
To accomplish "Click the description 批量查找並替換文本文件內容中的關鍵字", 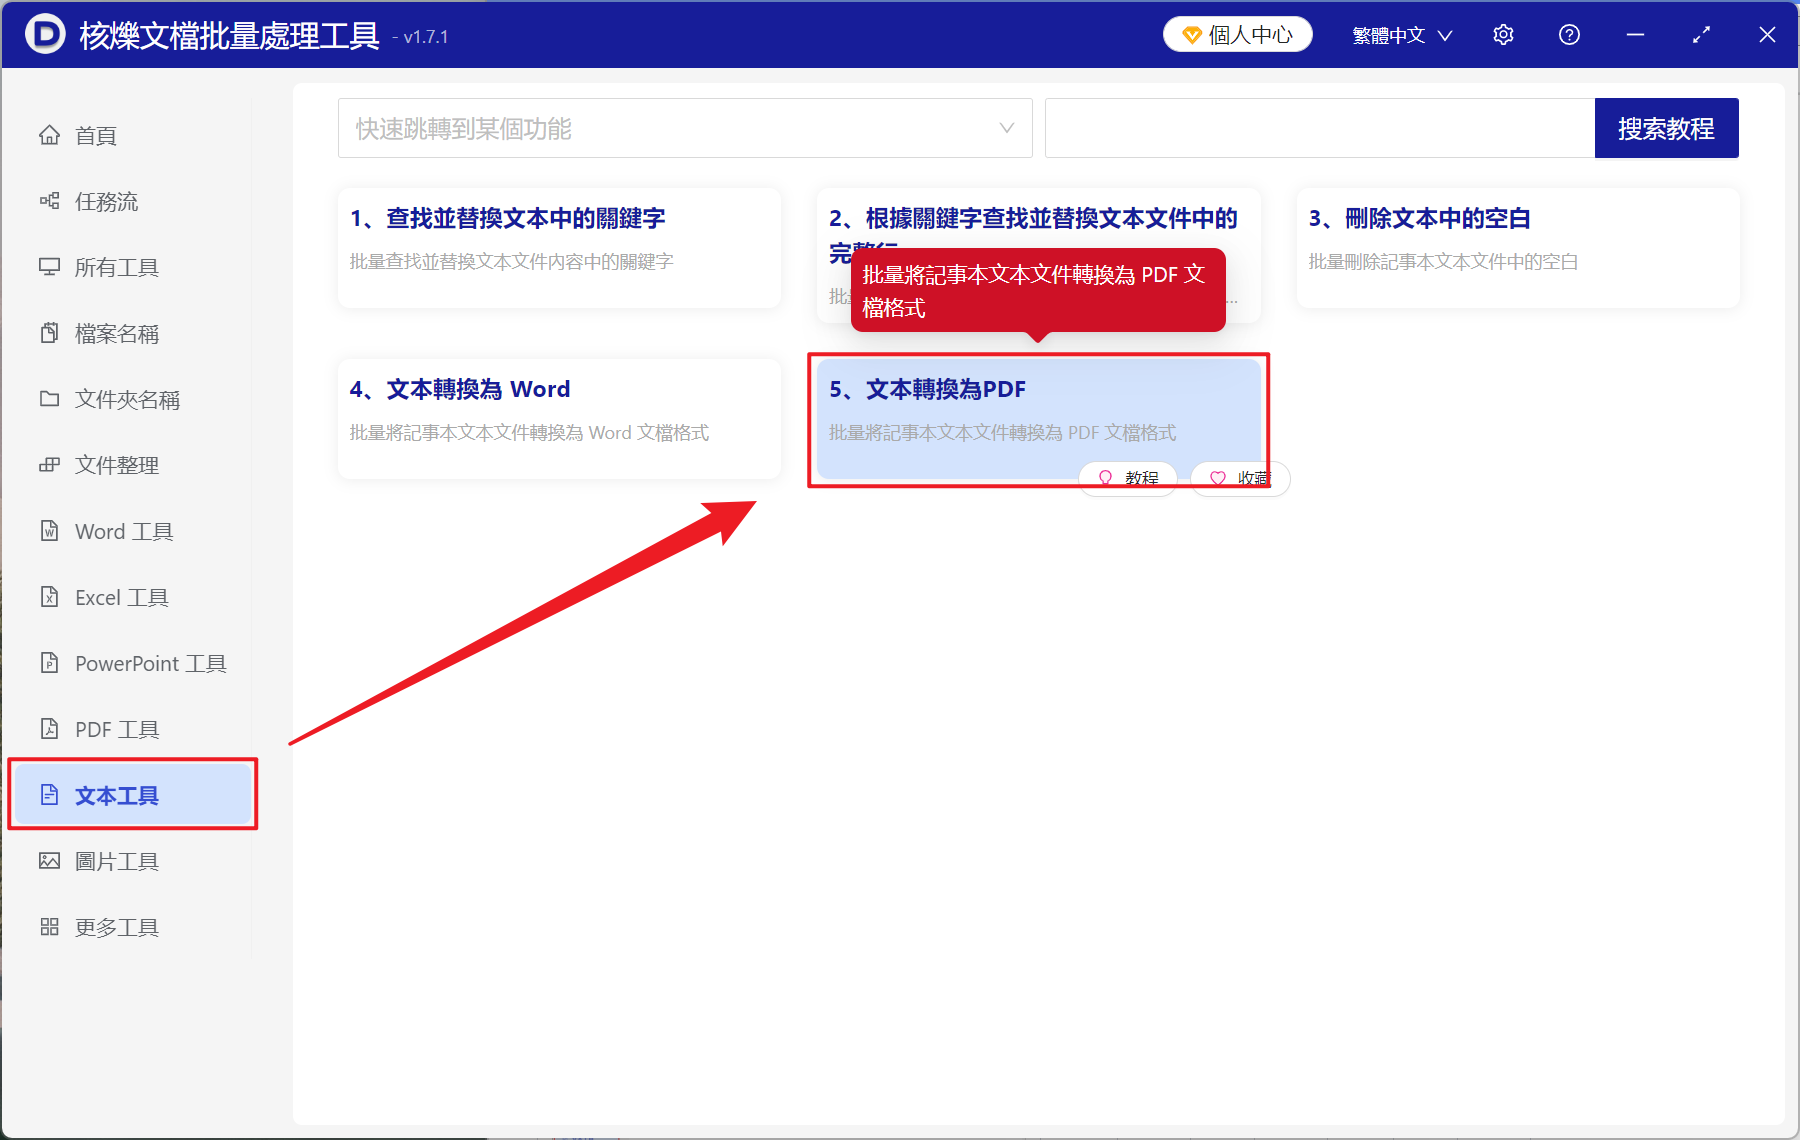I will [x=511, y=262].
